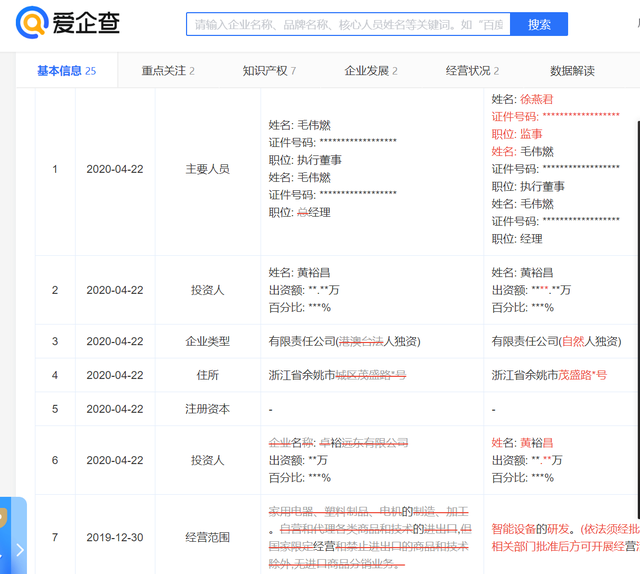The height and width of the screenshot is (574, 640).
Task: Click the 2019-12-30 date cell
Action: (115, 537)
